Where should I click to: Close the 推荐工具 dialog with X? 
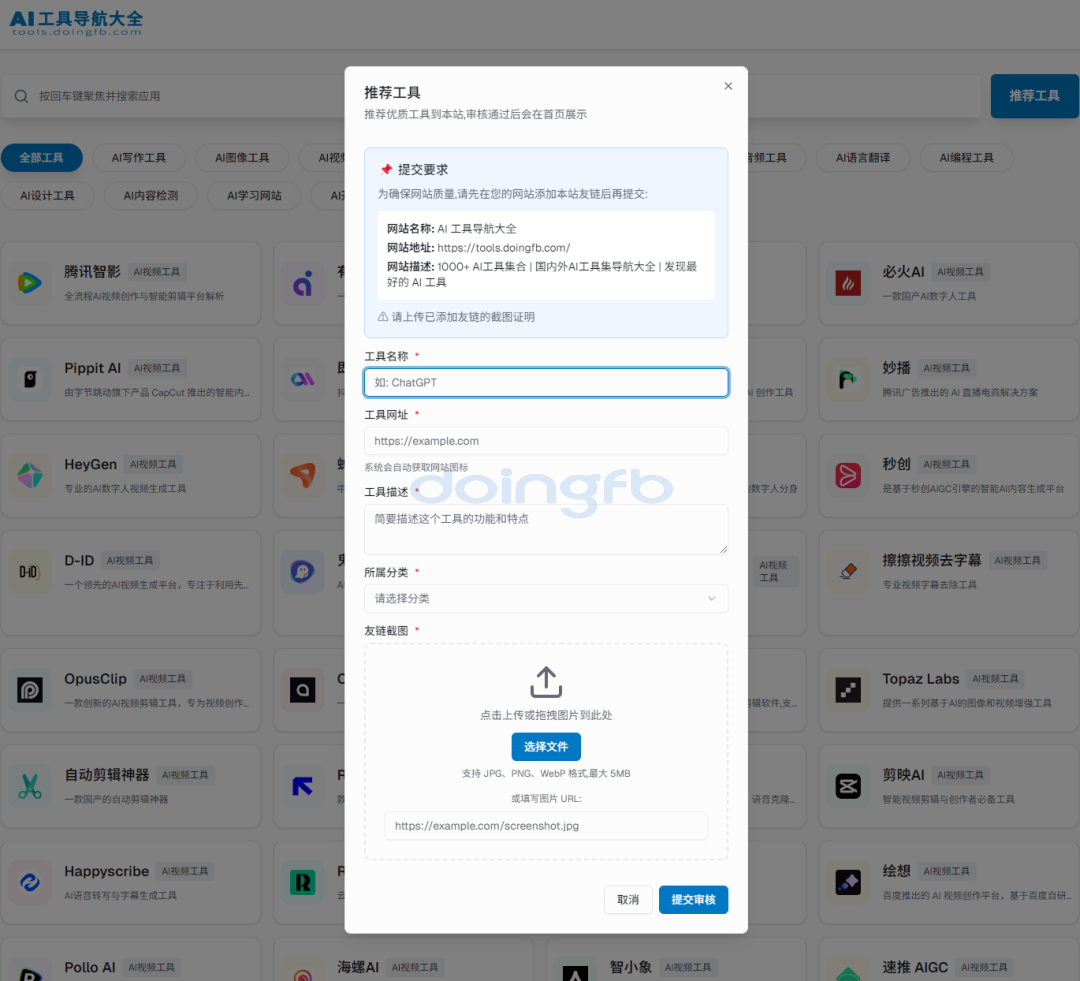[728, 86]
